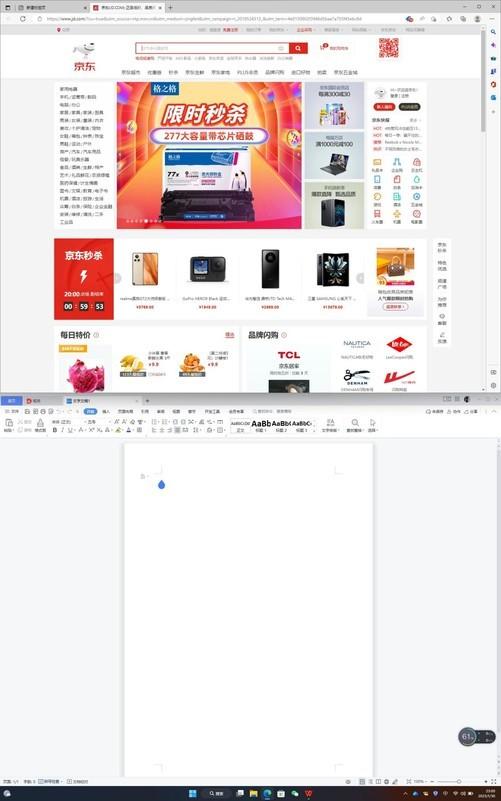
Task: Activate the Format Painter brush
Action: 40,425
